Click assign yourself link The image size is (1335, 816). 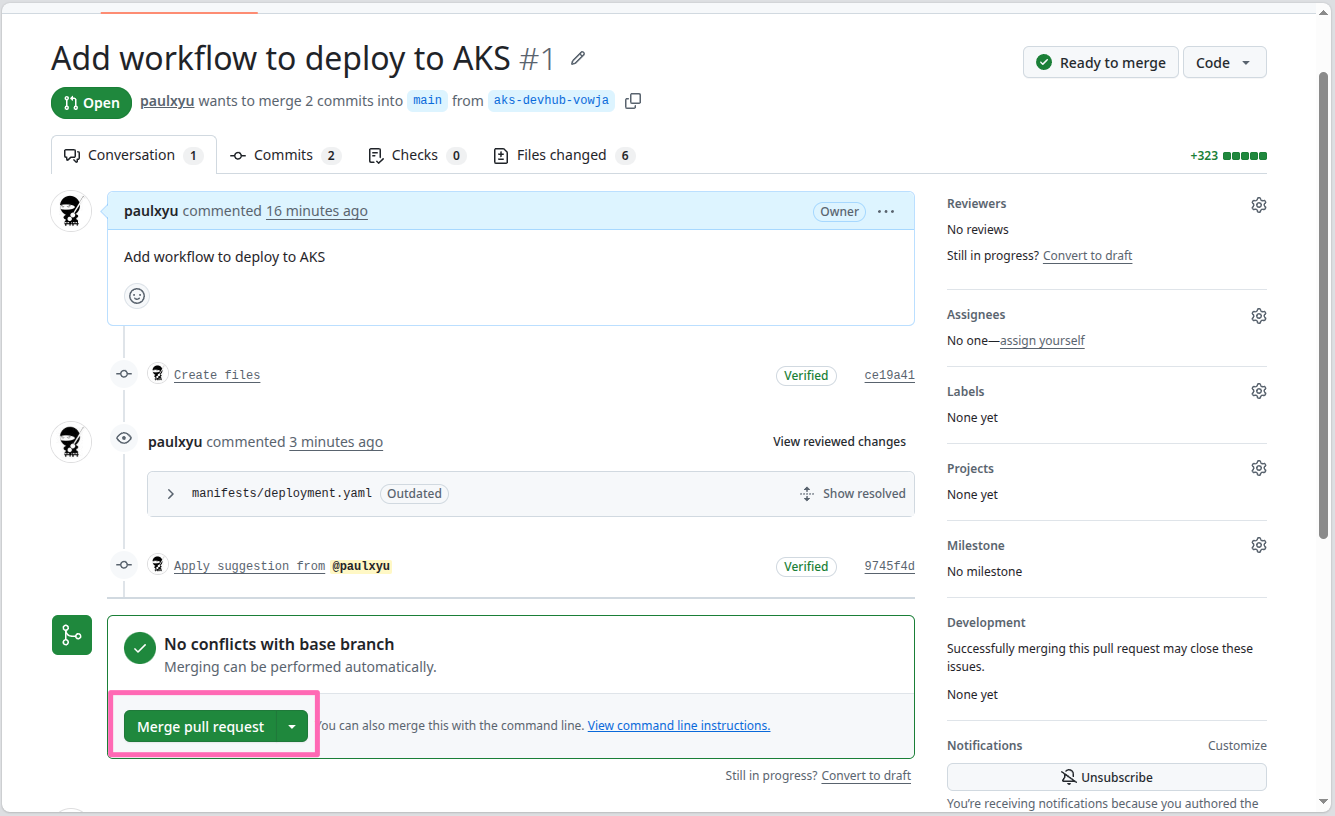(x=1042, y=340)
